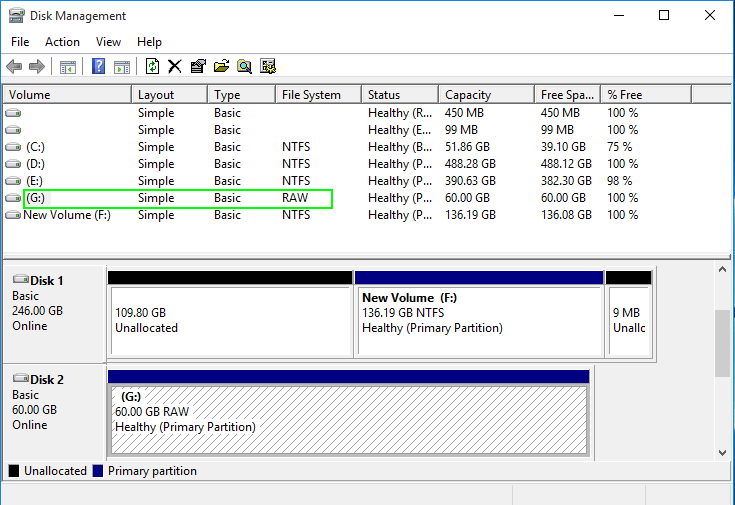Image resolution: width=735 pixels, height=505 pixels.
Task: Sort by the Volume column header
Action: tap(68, 95)
